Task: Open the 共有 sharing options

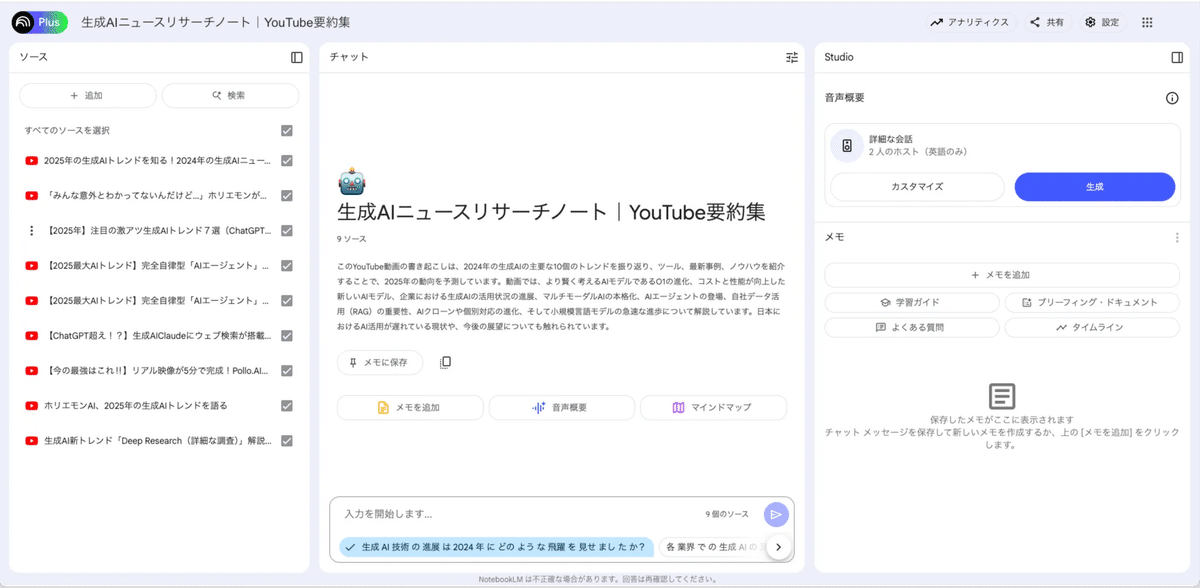Action: point(1046,22)
